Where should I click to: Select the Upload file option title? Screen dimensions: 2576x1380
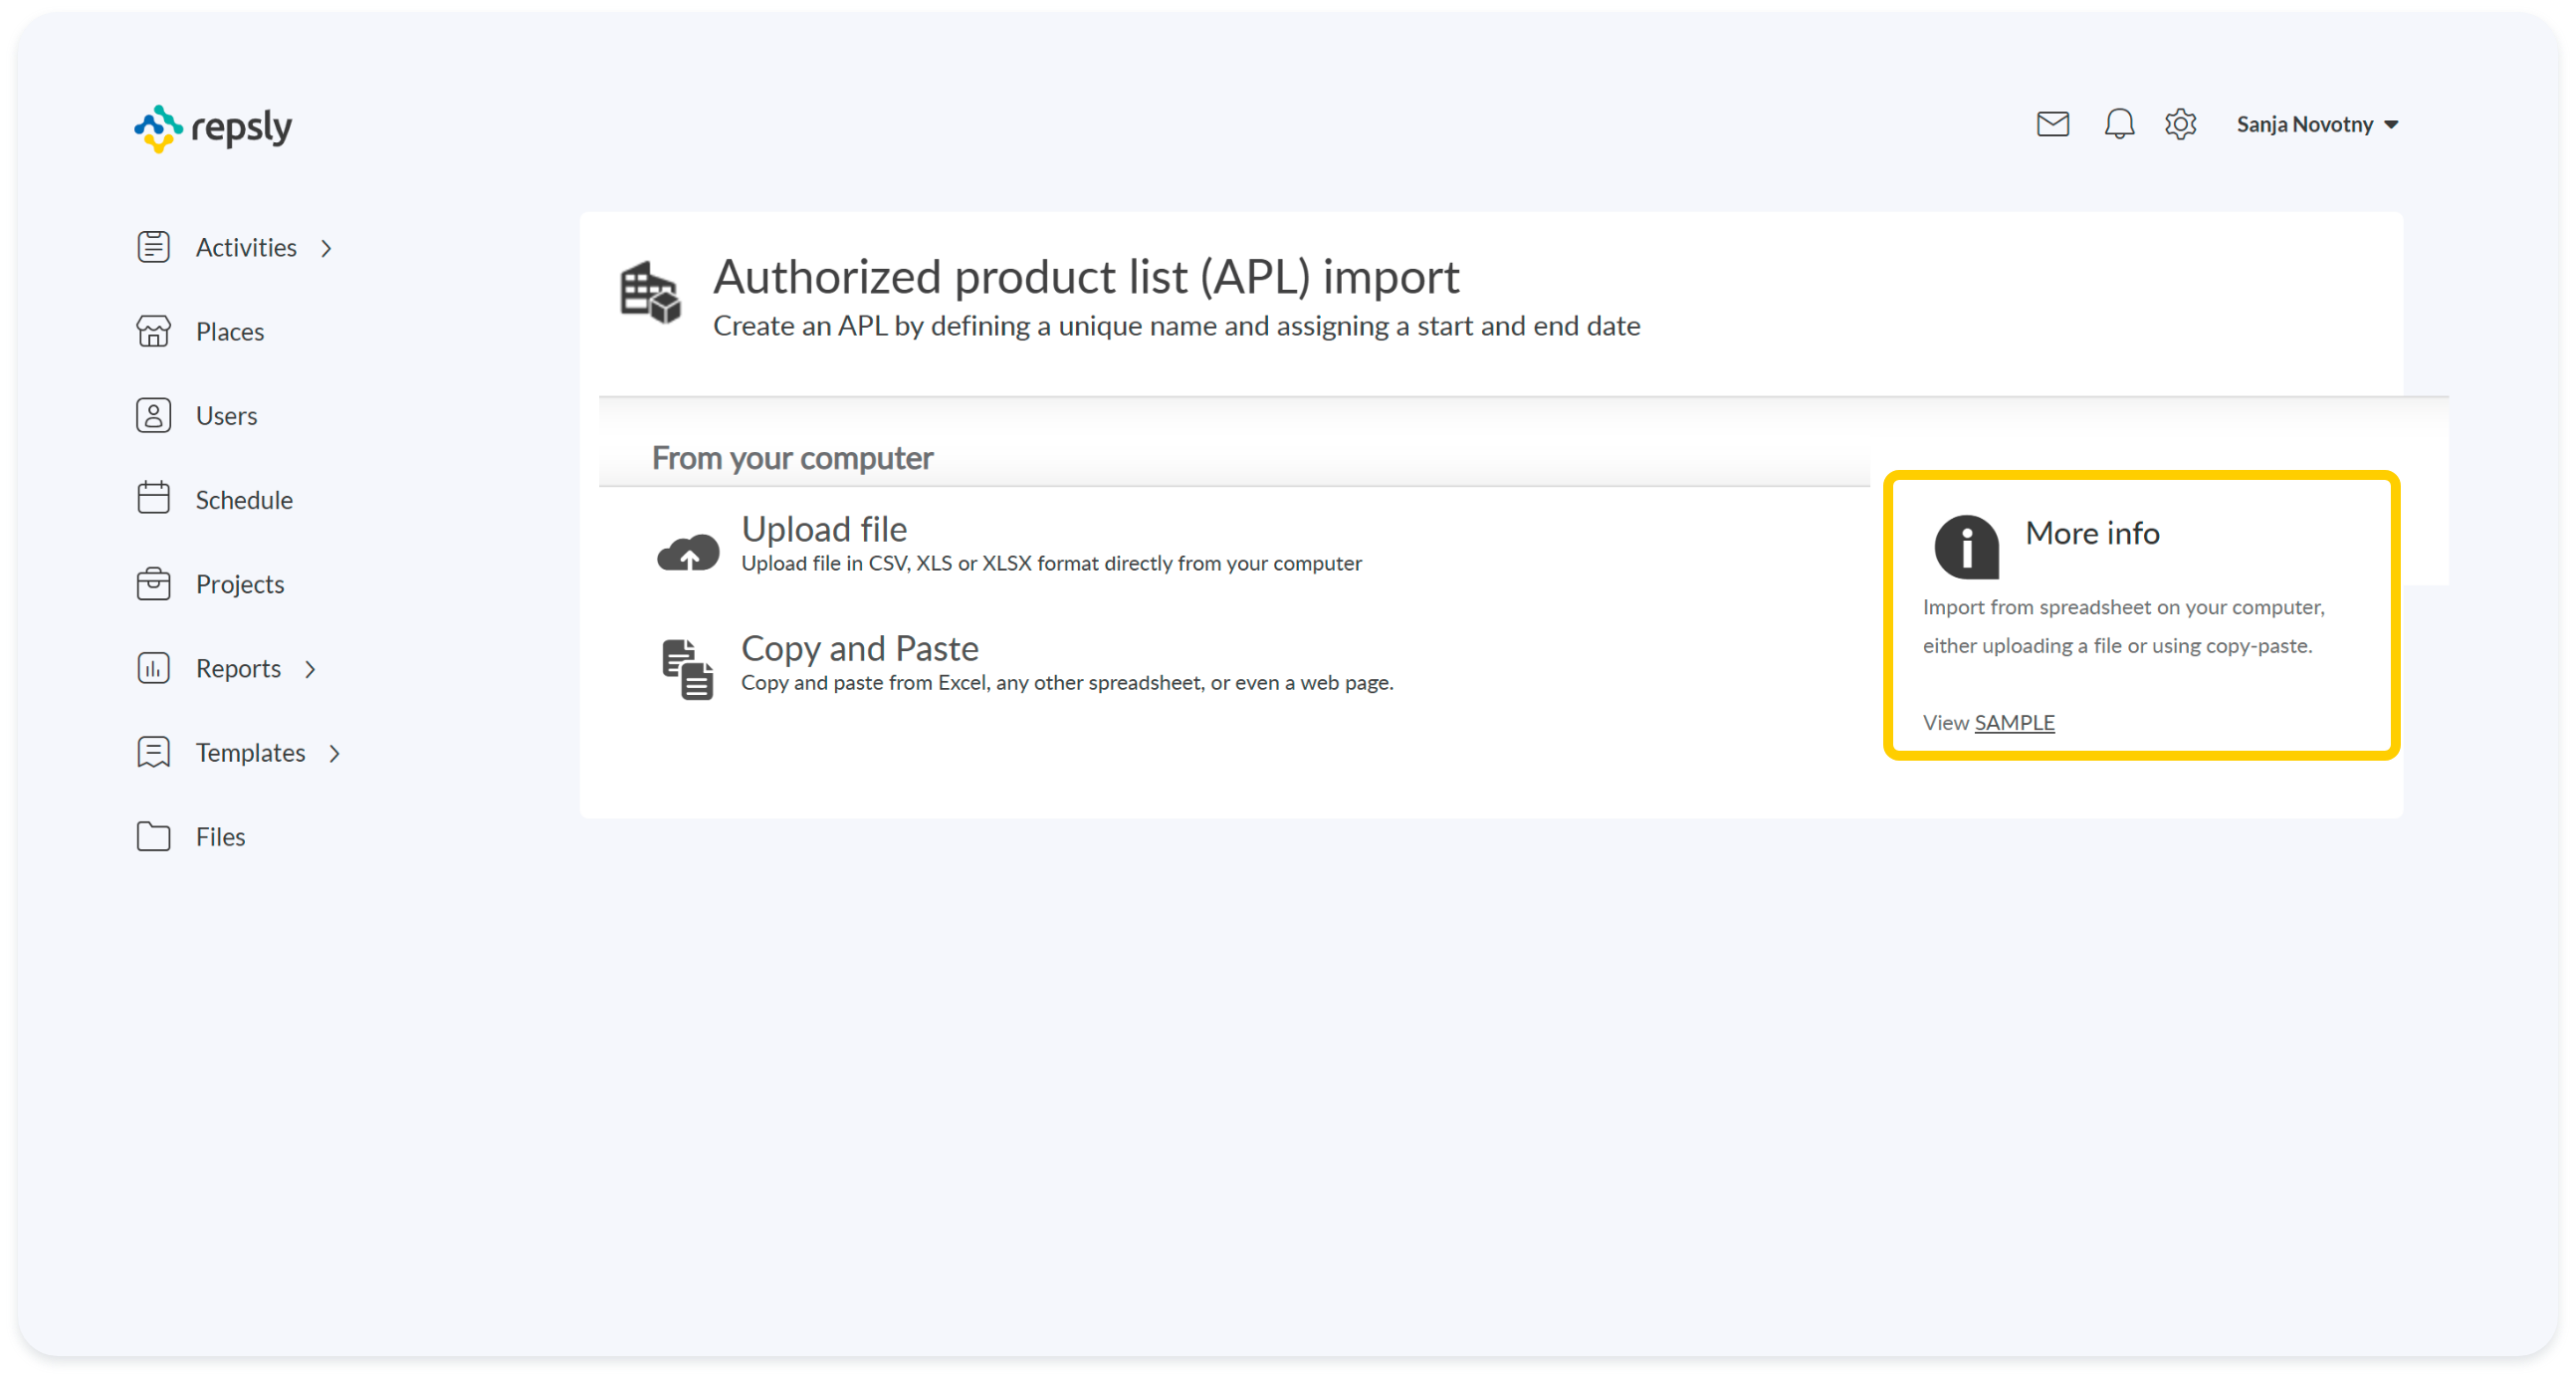(823, 529)
